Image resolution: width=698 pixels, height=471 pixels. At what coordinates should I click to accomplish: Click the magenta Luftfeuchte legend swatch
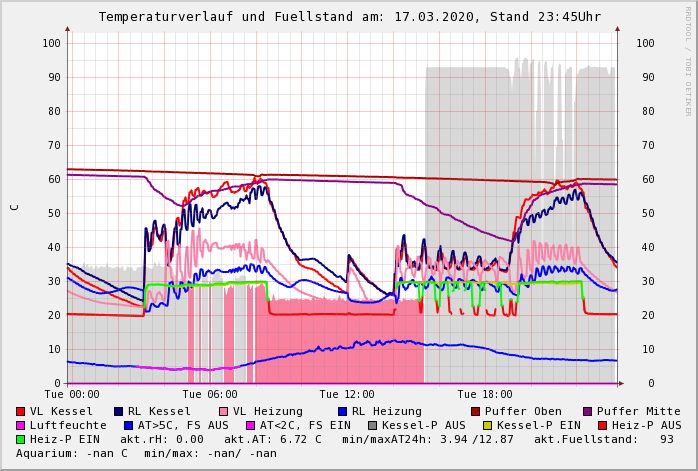click(21, 425)
